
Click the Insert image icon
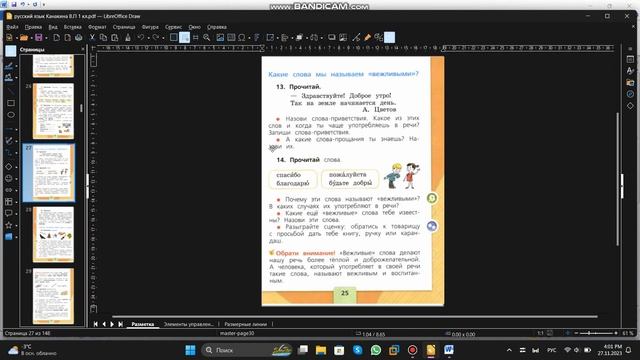(x=220, y=38)
